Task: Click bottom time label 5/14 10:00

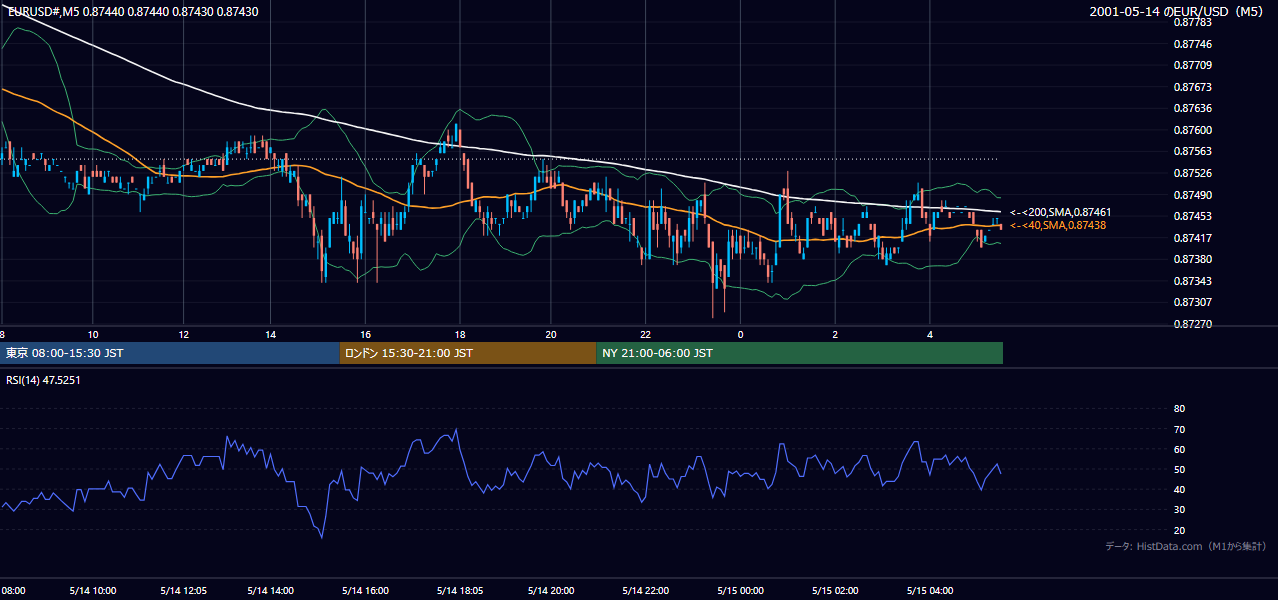Action: click(x=92, y=590)
